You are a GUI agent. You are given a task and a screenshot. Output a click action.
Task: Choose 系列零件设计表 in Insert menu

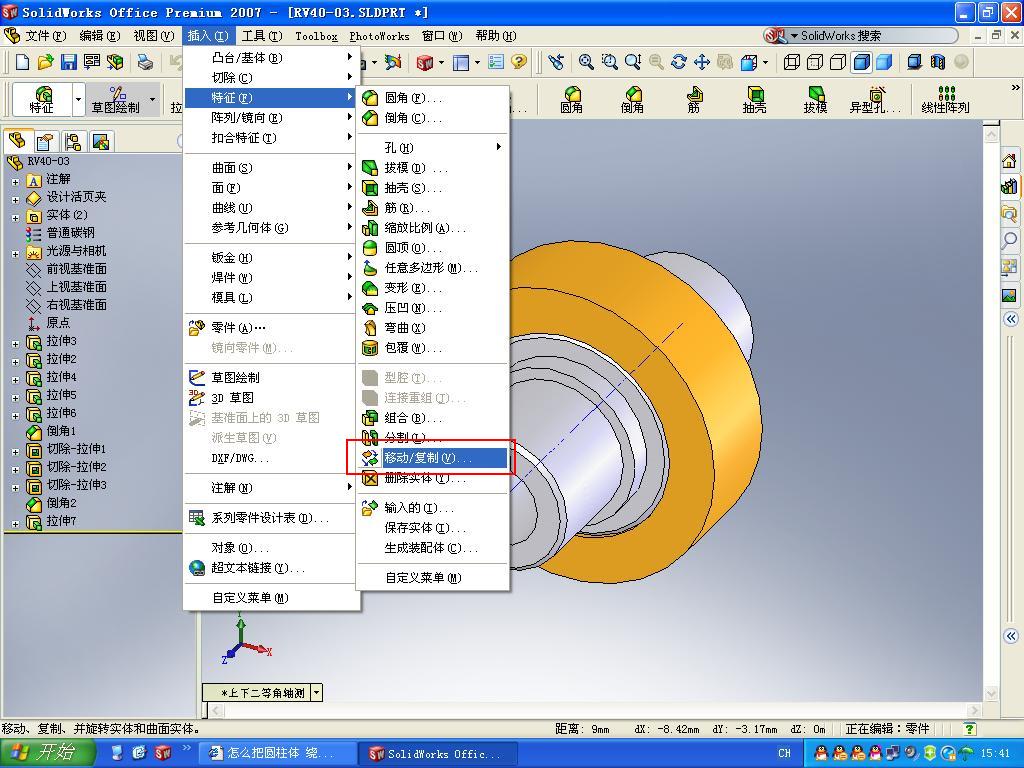pos(272,518)
